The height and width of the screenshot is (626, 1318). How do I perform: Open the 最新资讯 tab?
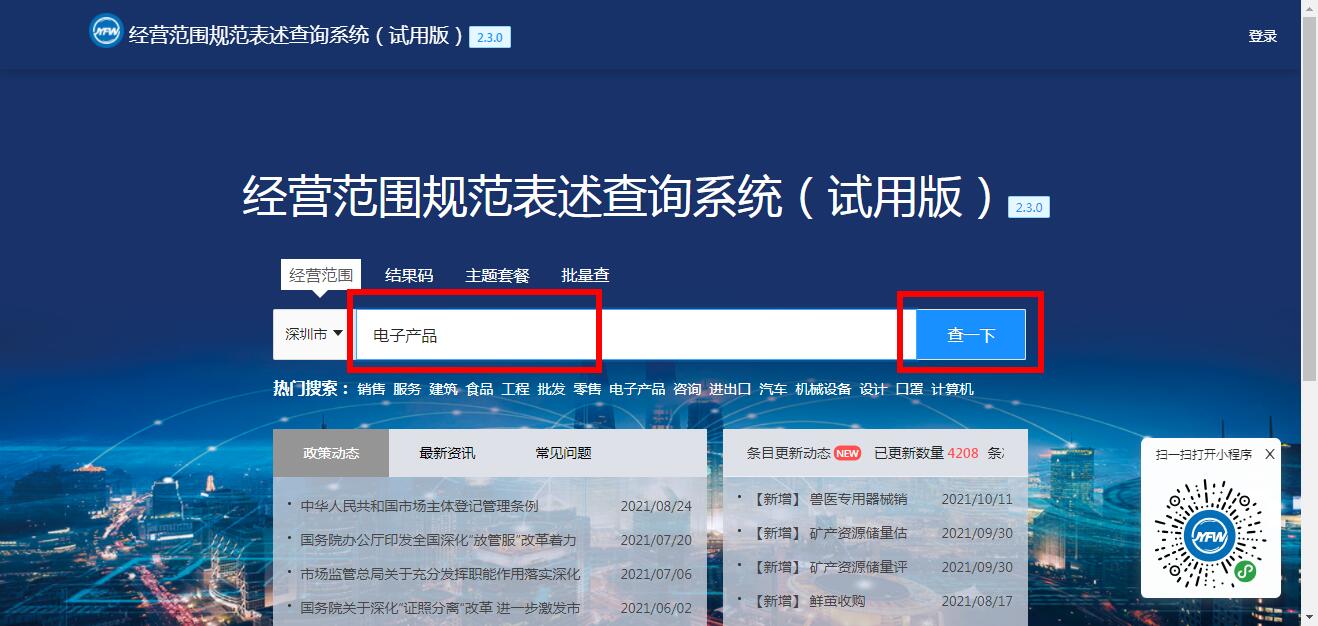click(x=447, y=453)
